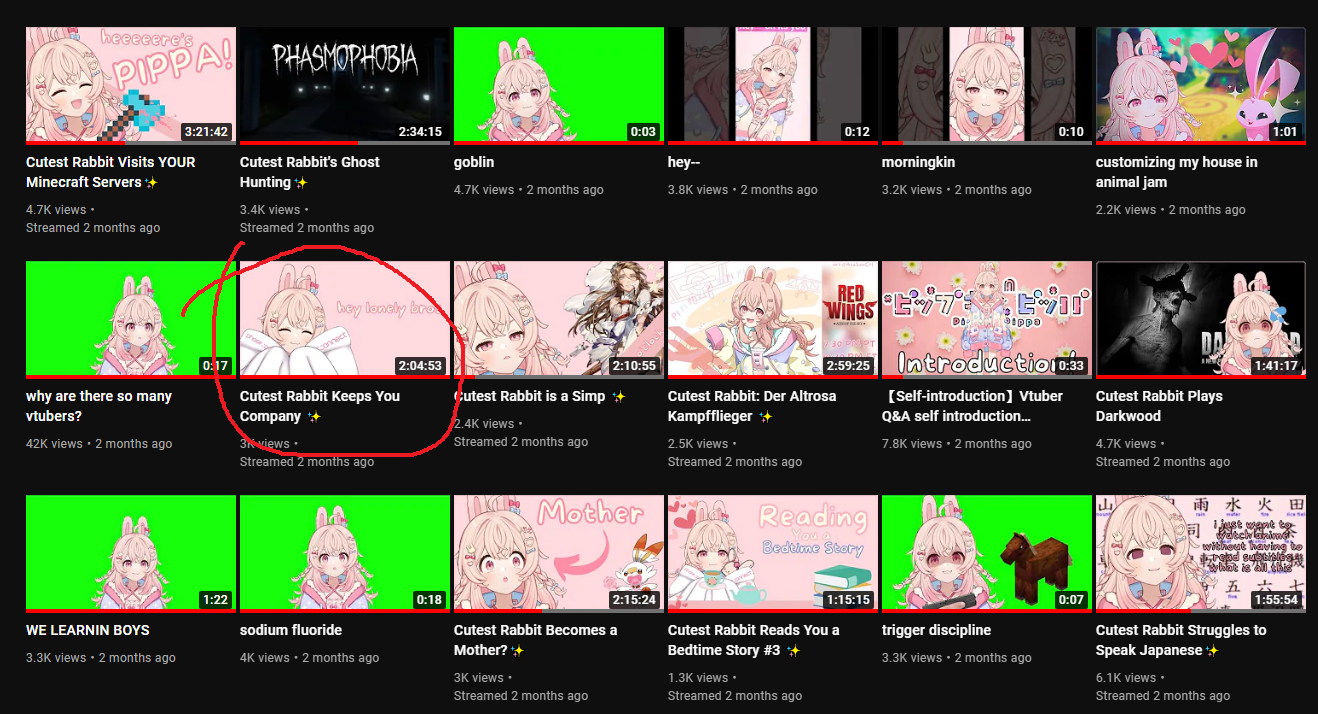Open 'Cutest Rabbit Keeps You Company' video title
The height and width of the screenshot is (714, 1318).
coord(320,406)
